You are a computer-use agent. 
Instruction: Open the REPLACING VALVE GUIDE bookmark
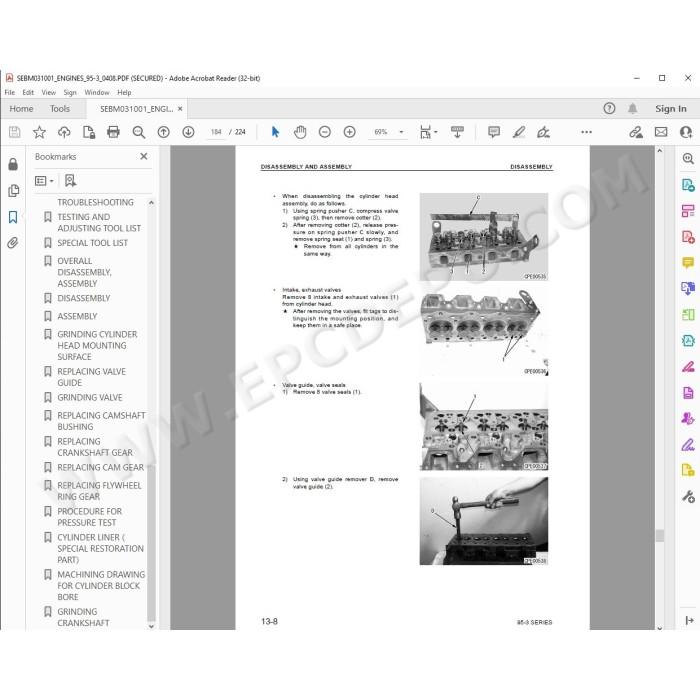click(92, 377)
